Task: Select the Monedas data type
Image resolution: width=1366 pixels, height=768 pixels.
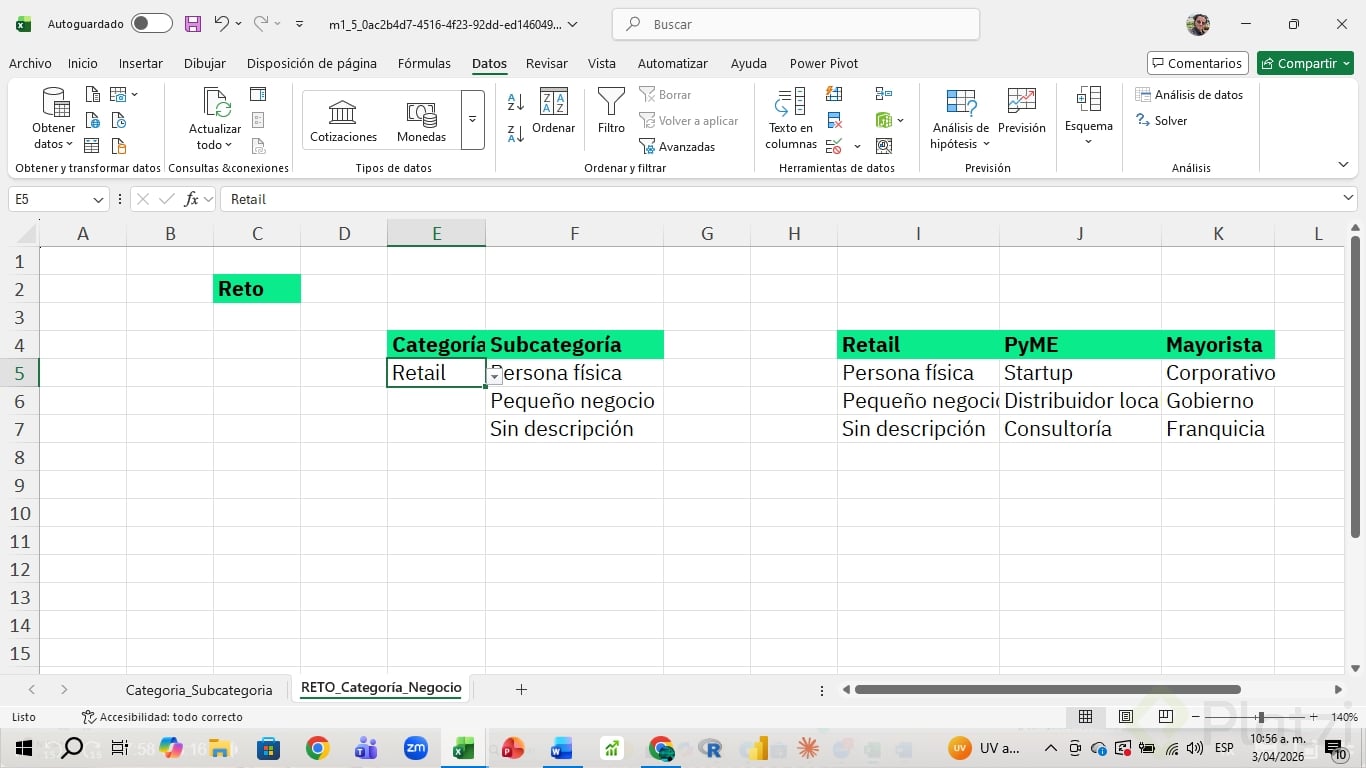Action: (421, 121)
